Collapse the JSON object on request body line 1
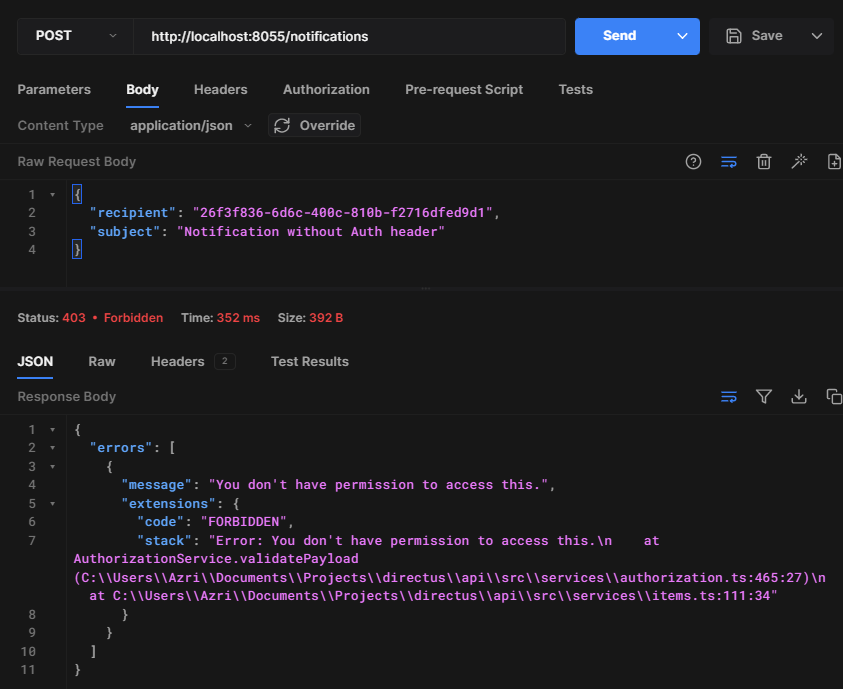This screenshot has height=689, width=843. click(53, 194)
